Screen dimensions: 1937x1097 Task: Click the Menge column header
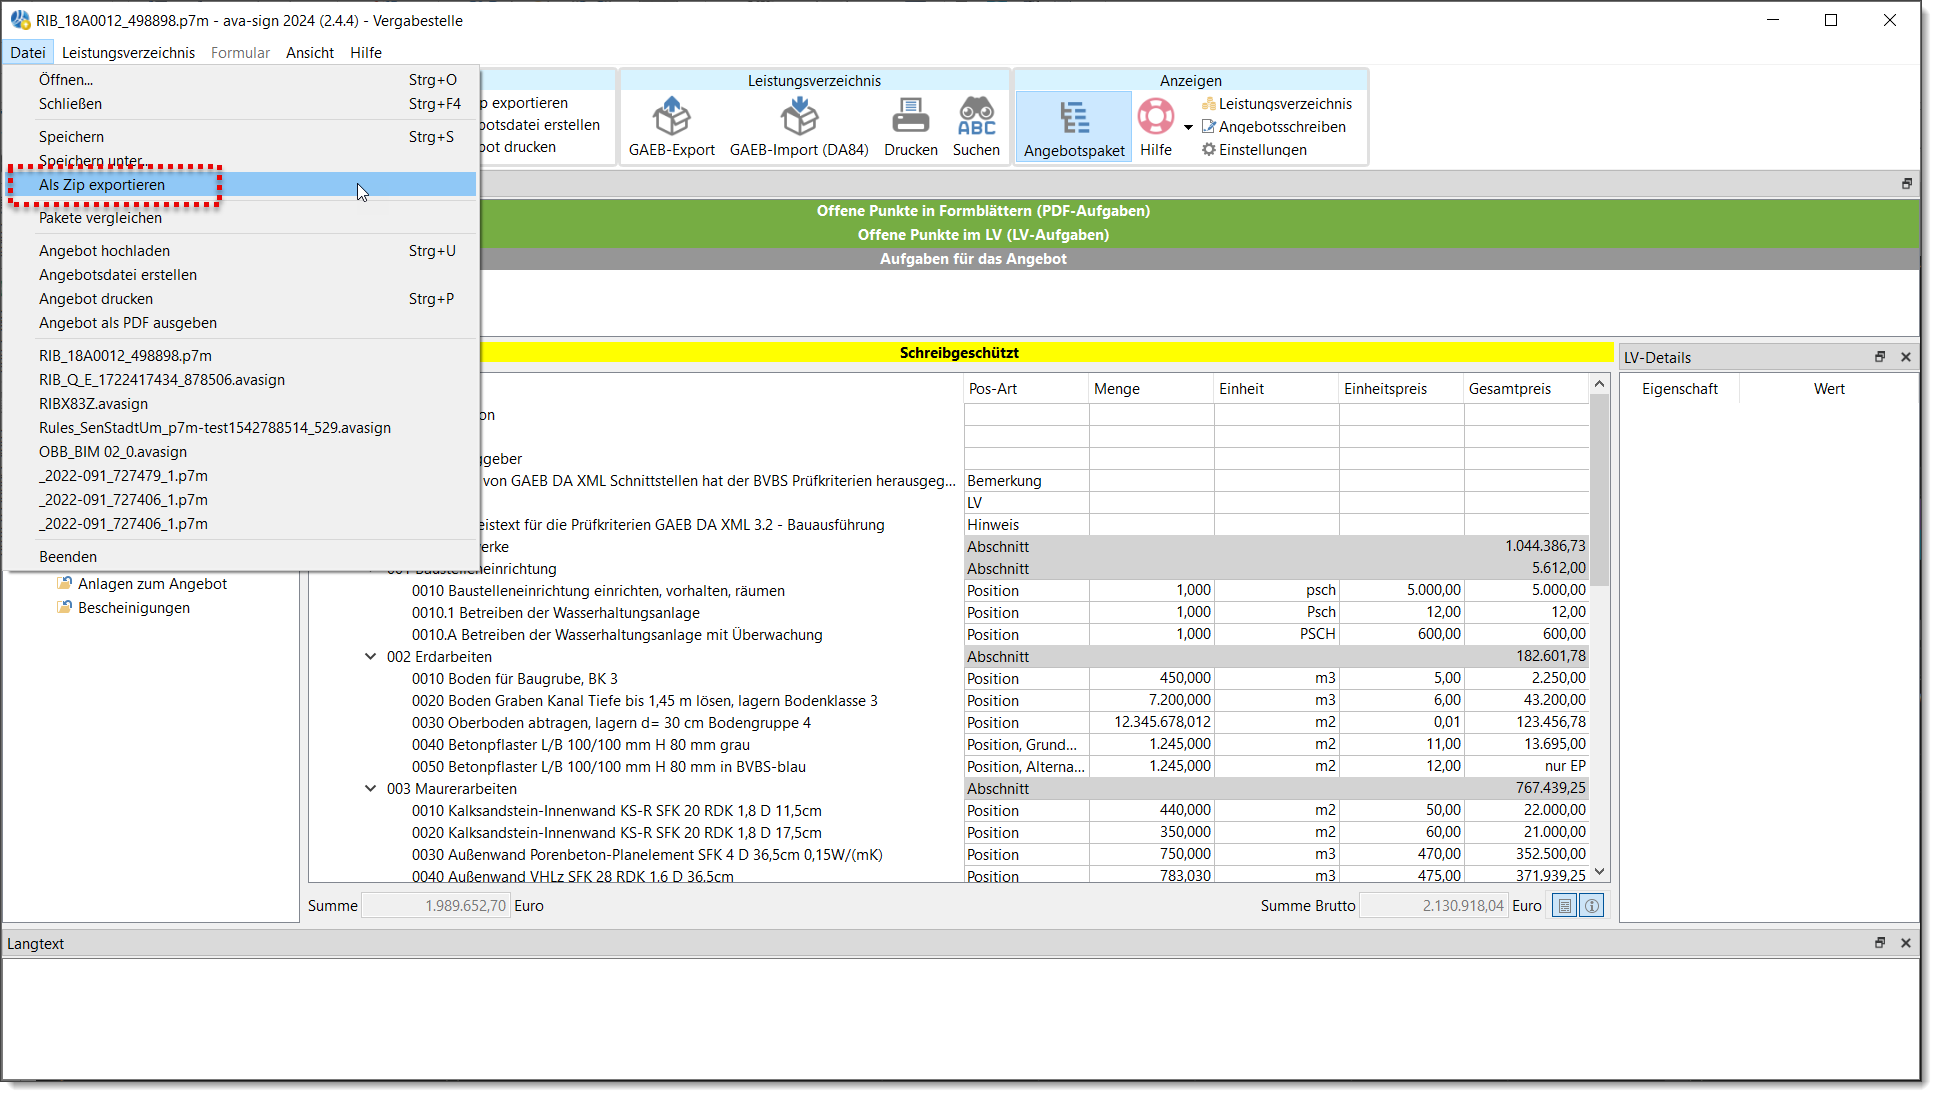click(1150, 389)
